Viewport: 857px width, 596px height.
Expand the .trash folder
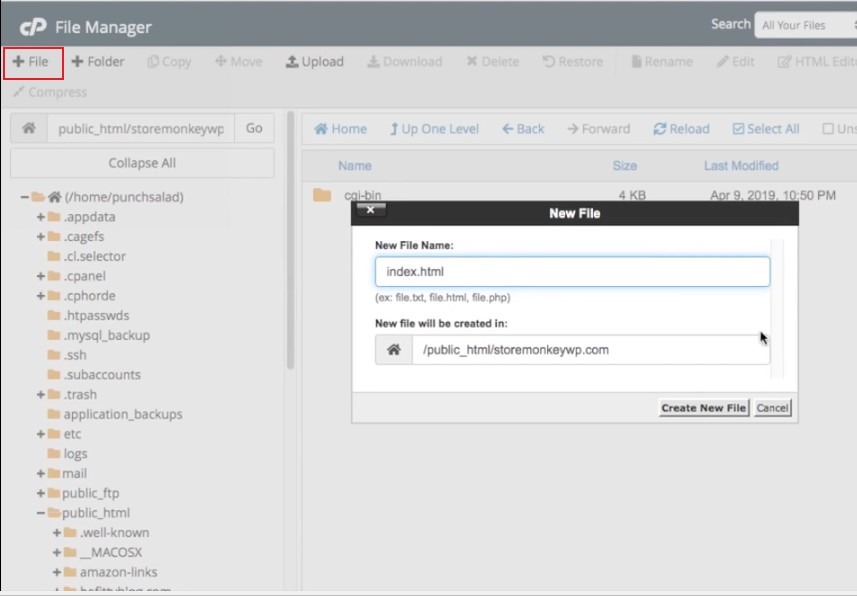[x=40, y=394]
